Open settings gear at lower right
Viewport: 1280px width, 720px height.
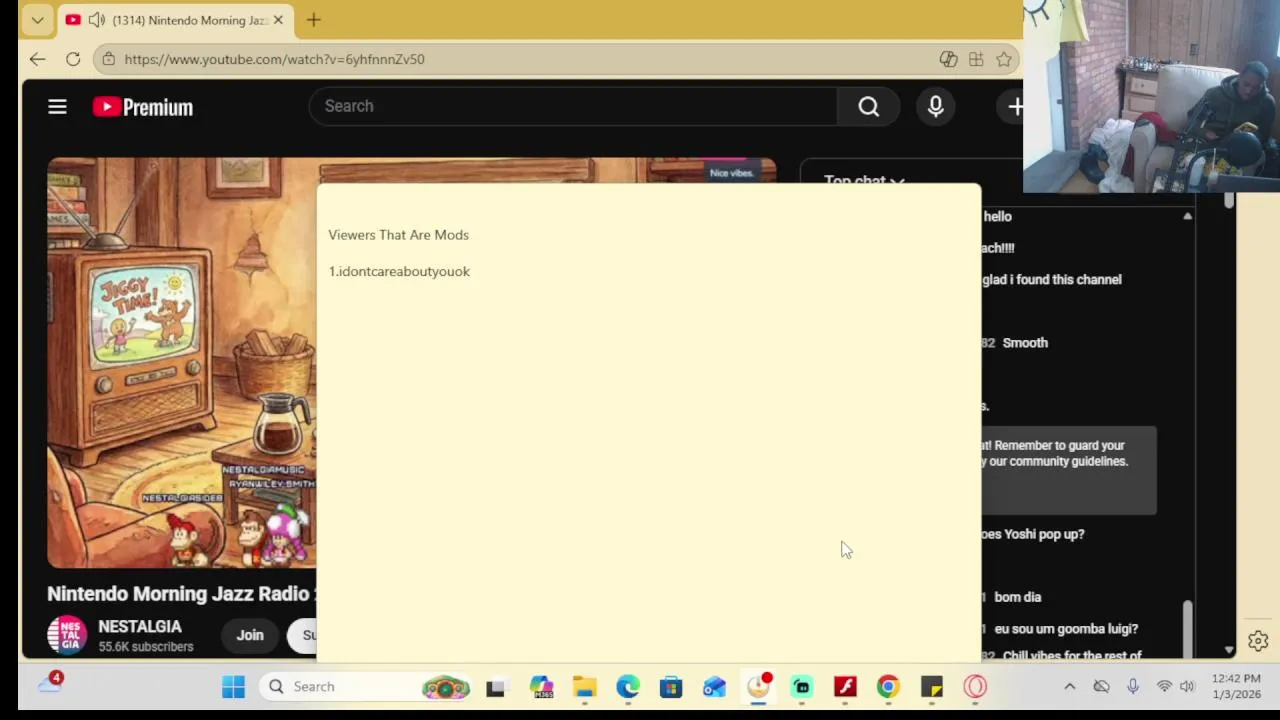coord(1258,640)
